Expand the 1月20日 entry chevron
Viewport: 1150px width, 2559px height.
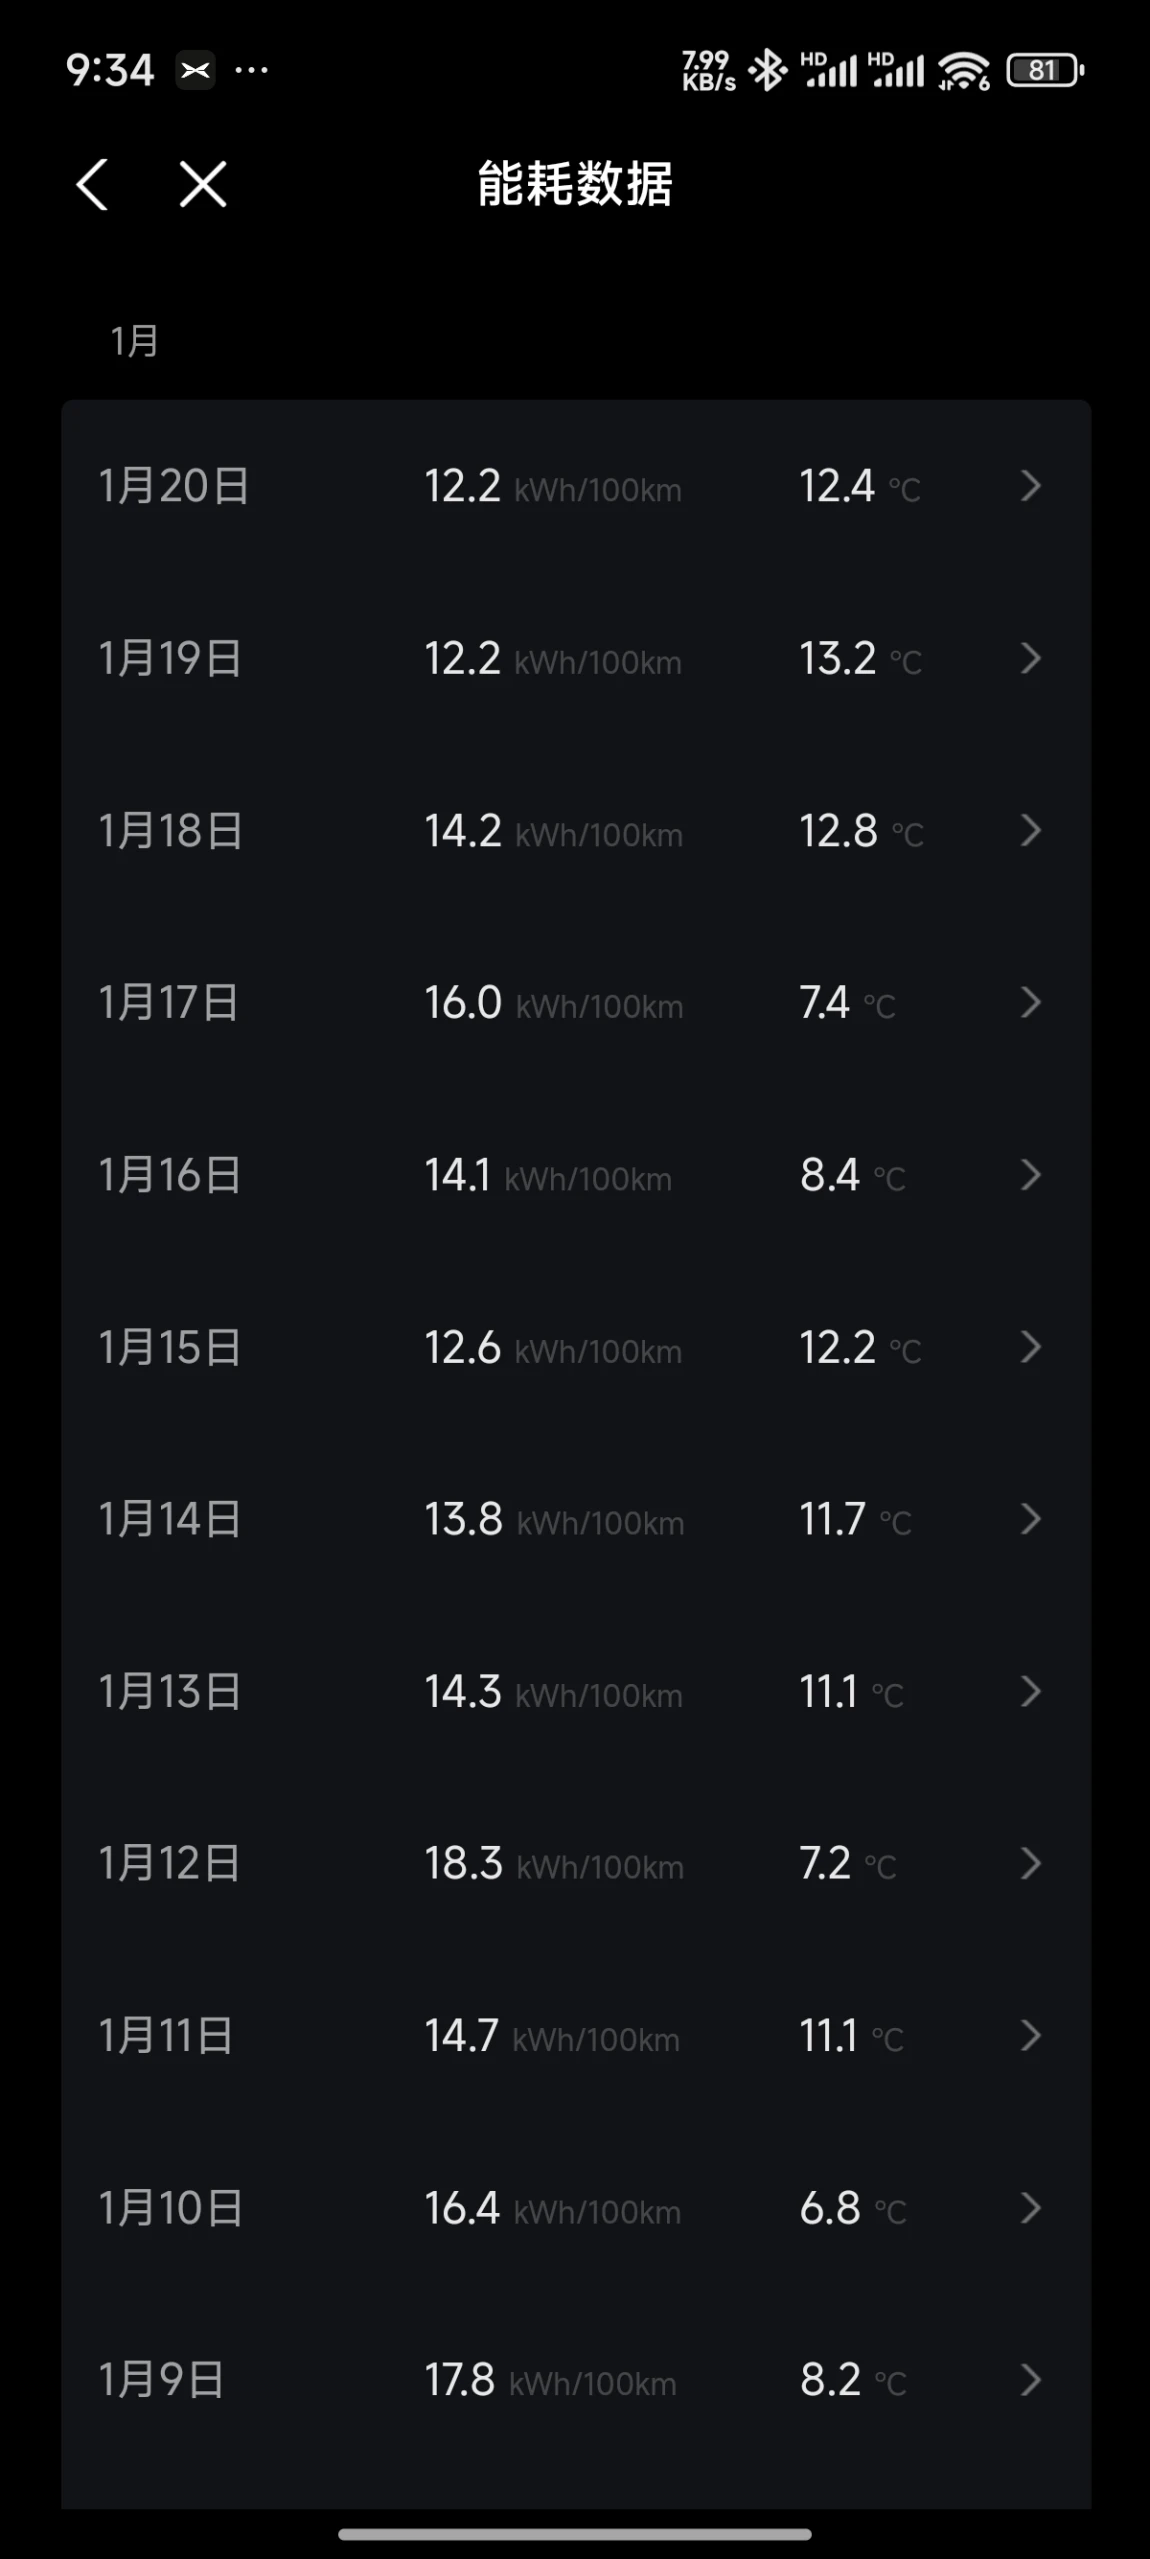coord(1030,486)
